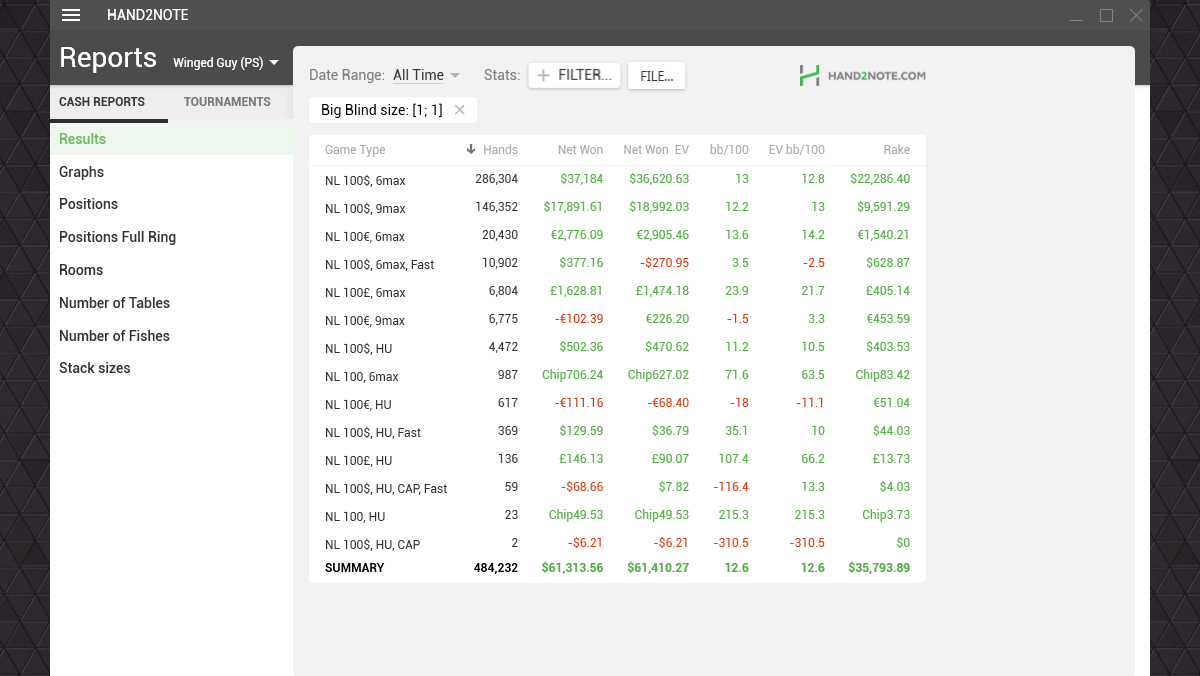Click the Chip706.24 net won value

click(x=573, y=375)
